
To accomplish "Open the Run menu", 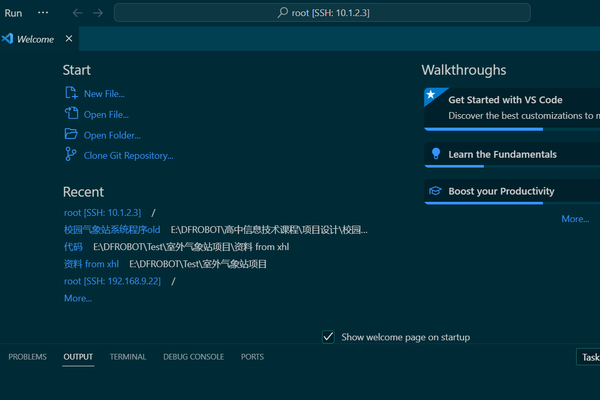I will tap(13, 13).
